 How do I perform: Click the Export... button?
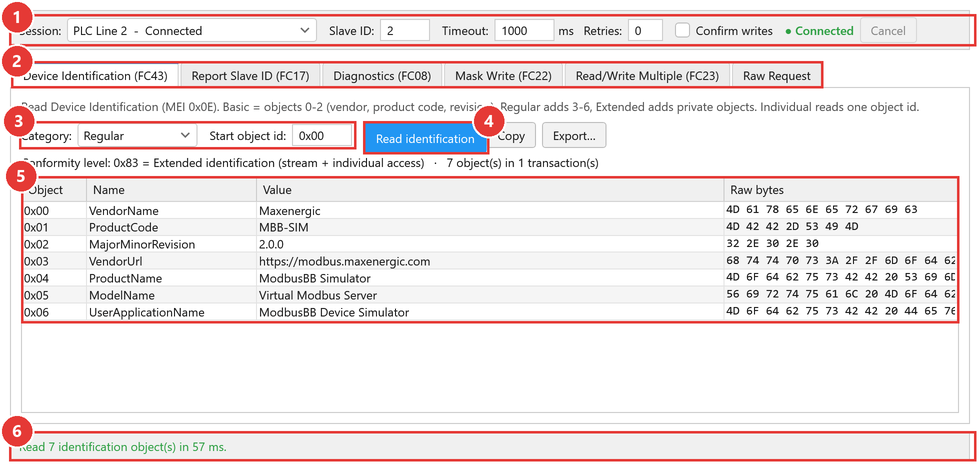pos(574,136)
